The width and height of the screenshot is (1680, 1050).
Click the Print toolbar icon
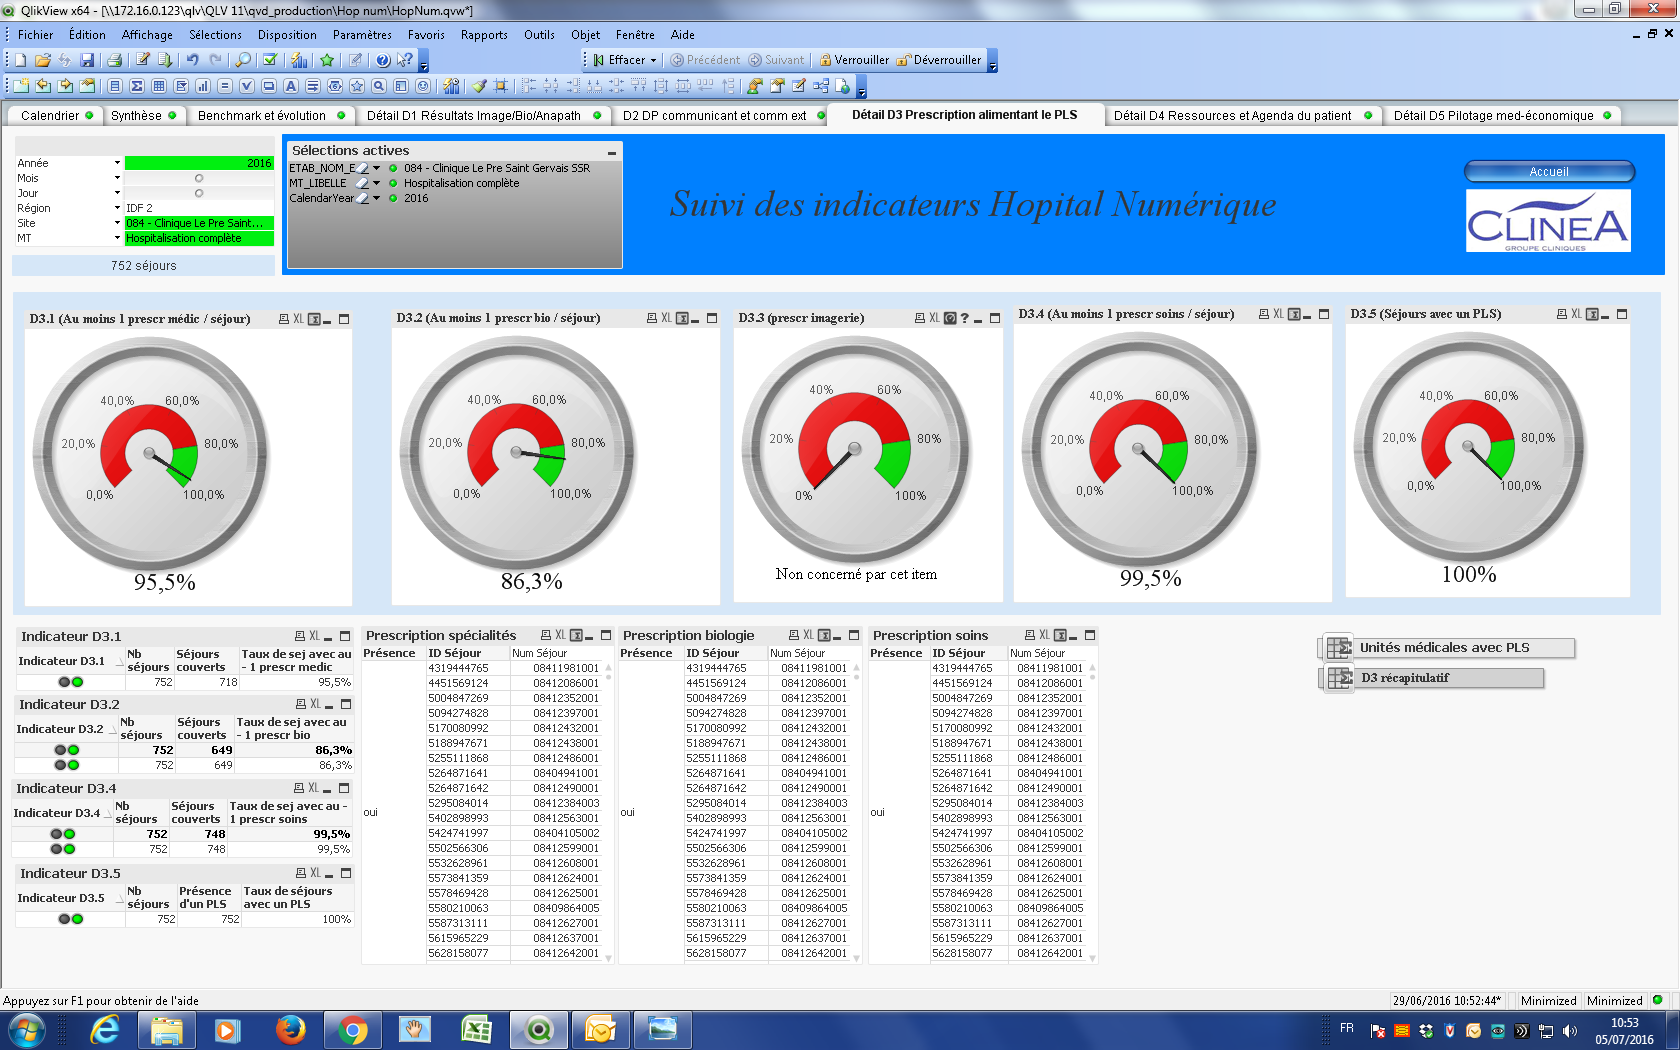point(114,60)
